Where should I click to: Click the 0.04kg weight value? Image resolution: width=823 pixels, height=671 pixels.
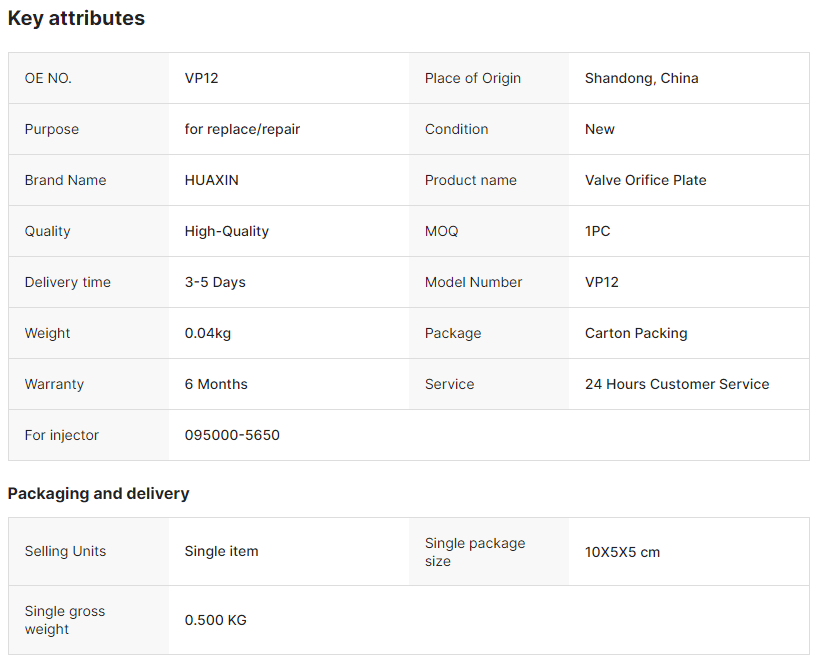click(207, 333)
